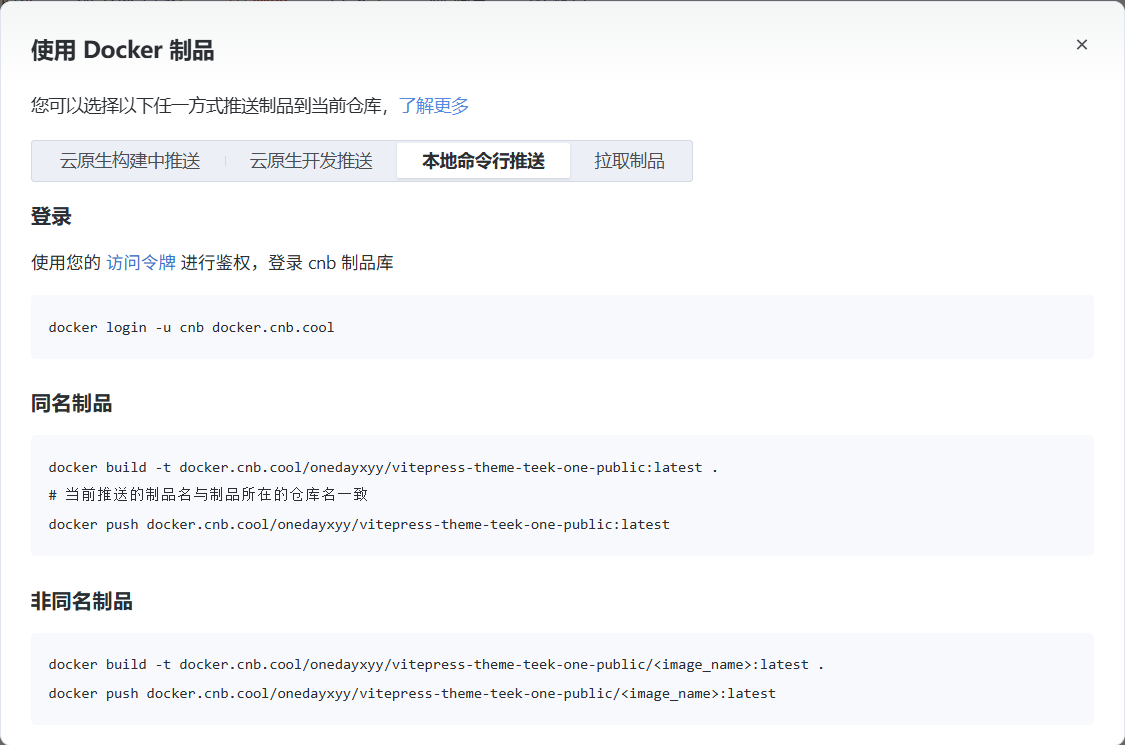The height and width of the screenshot is (745, 1125).
Task: Click the docker push command with <image_name>
Action: click(413, 693)
